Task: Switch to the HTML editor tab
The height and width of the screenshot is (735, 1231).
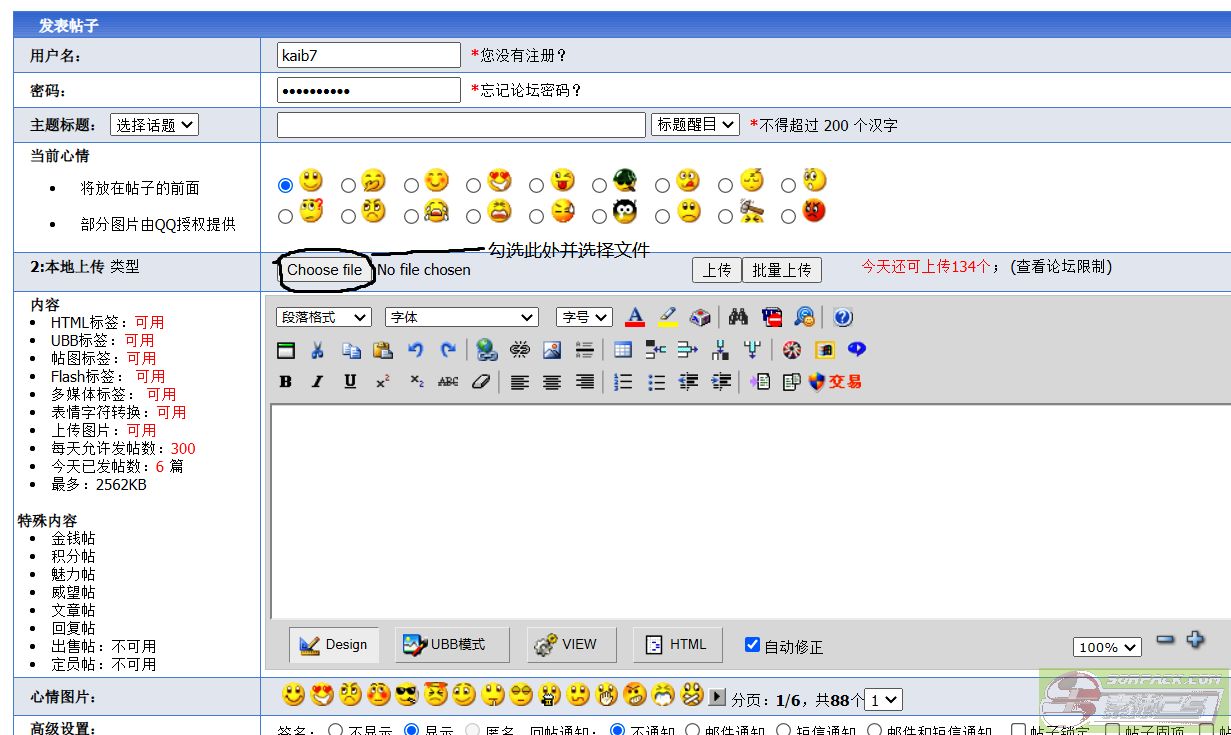Action: tap(677, 645)
